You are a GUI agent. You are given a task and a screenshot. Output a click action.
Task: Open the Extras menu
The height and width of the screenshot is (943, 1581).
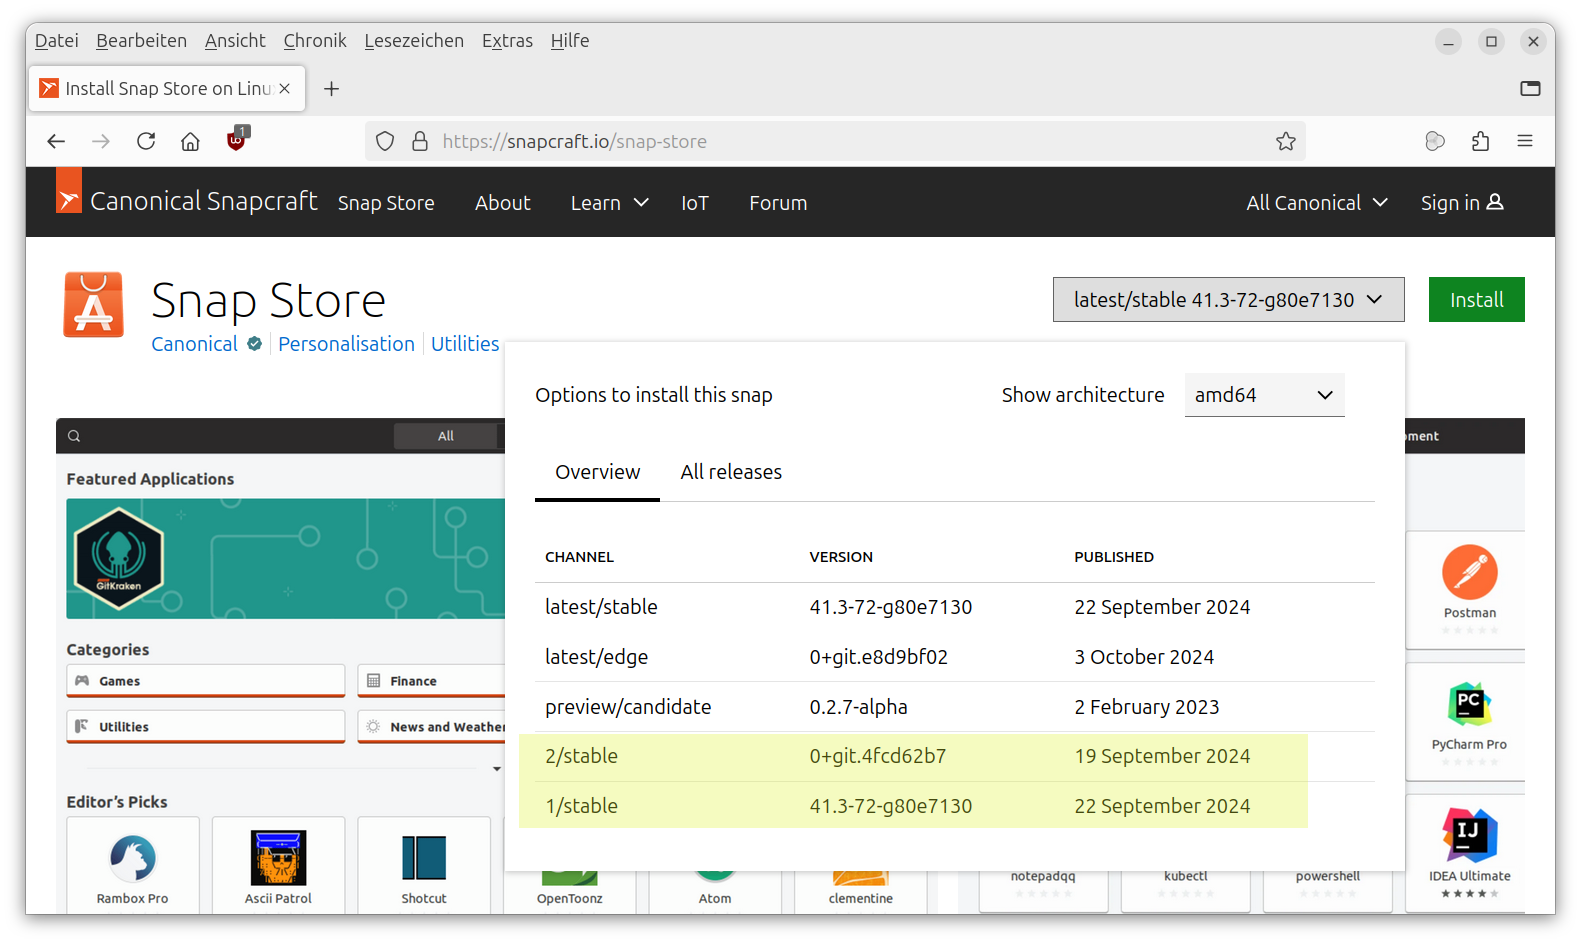tap(507, 41)
